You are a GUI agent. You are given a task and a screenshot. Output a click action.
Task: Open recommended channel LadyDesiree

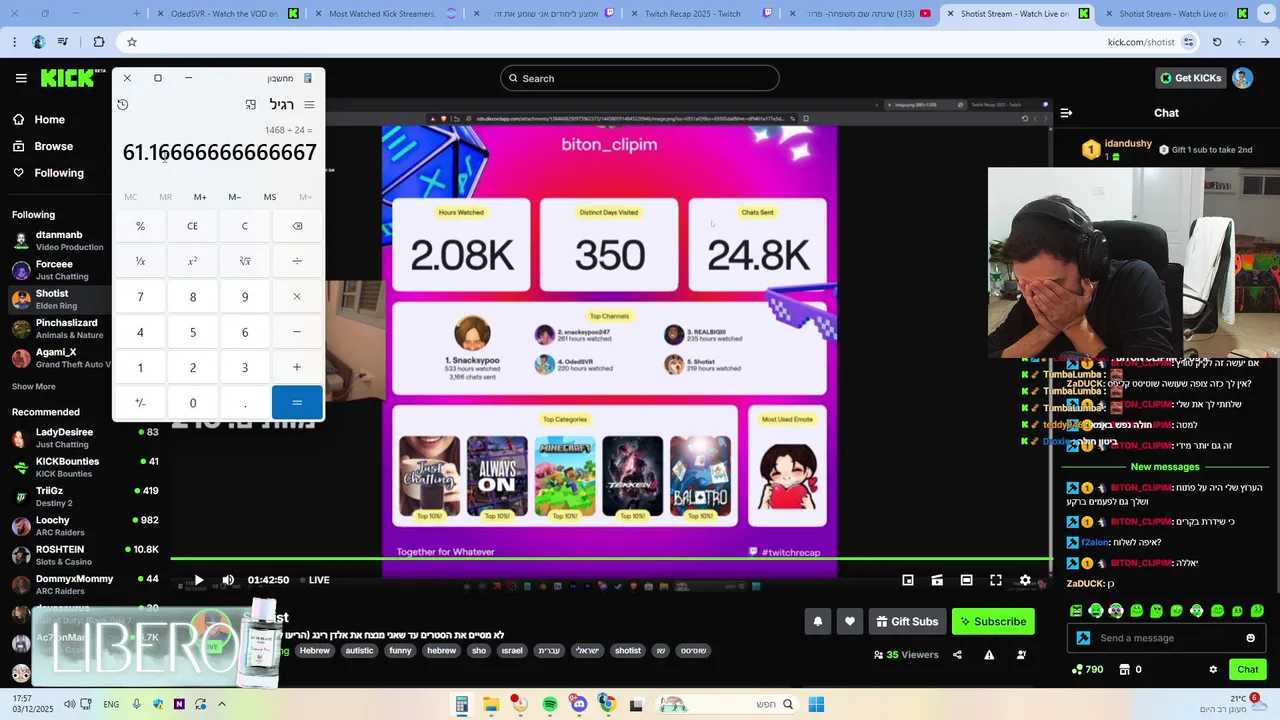pyautogui.click(x=85, y=438)
